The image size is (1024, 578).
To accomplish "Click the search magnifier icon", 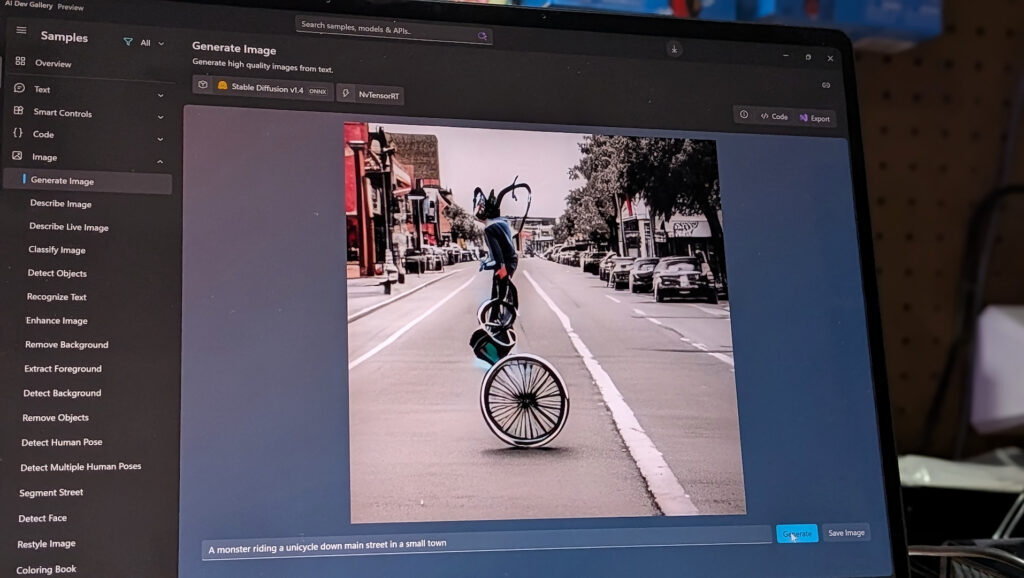I will (483, 36).
